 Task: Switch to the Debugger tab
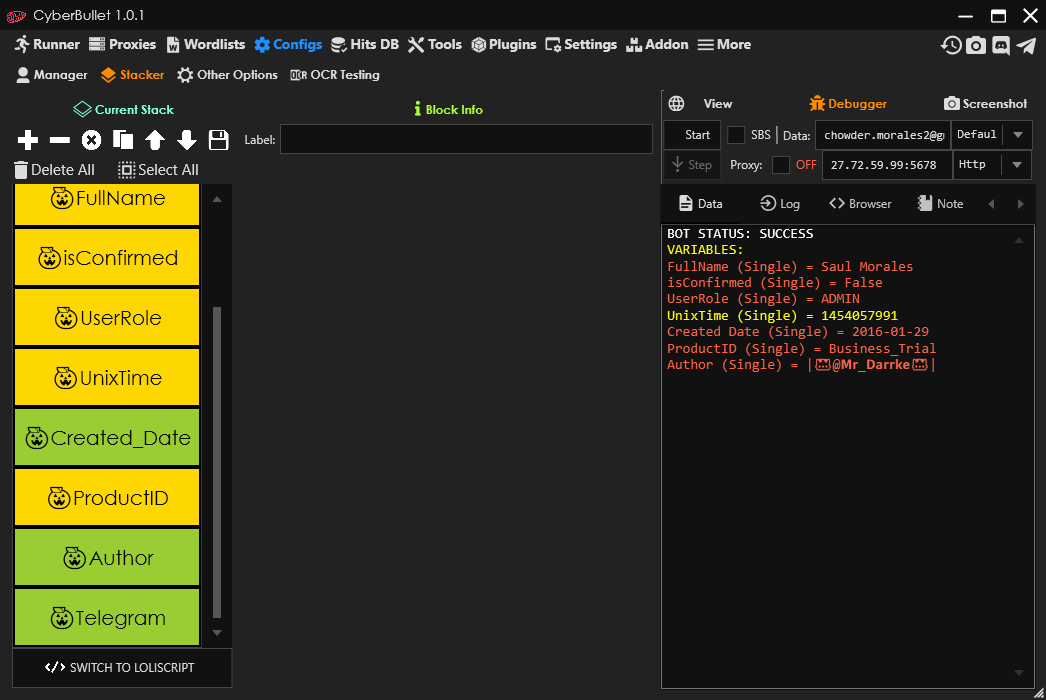(848, 103)
